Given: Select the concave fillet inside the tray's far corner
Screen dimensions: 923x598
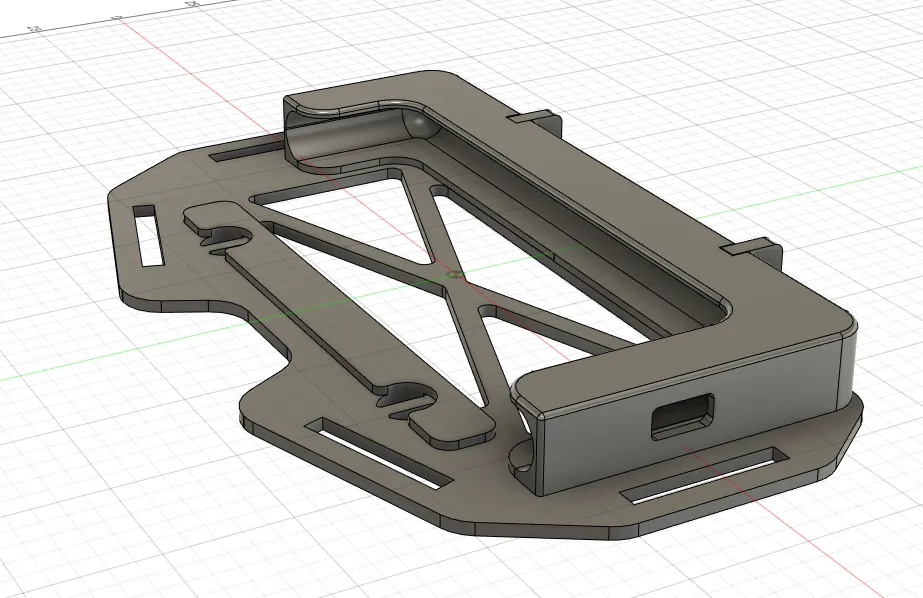Looking at the screenshot, I should click(x=421, y=122).
